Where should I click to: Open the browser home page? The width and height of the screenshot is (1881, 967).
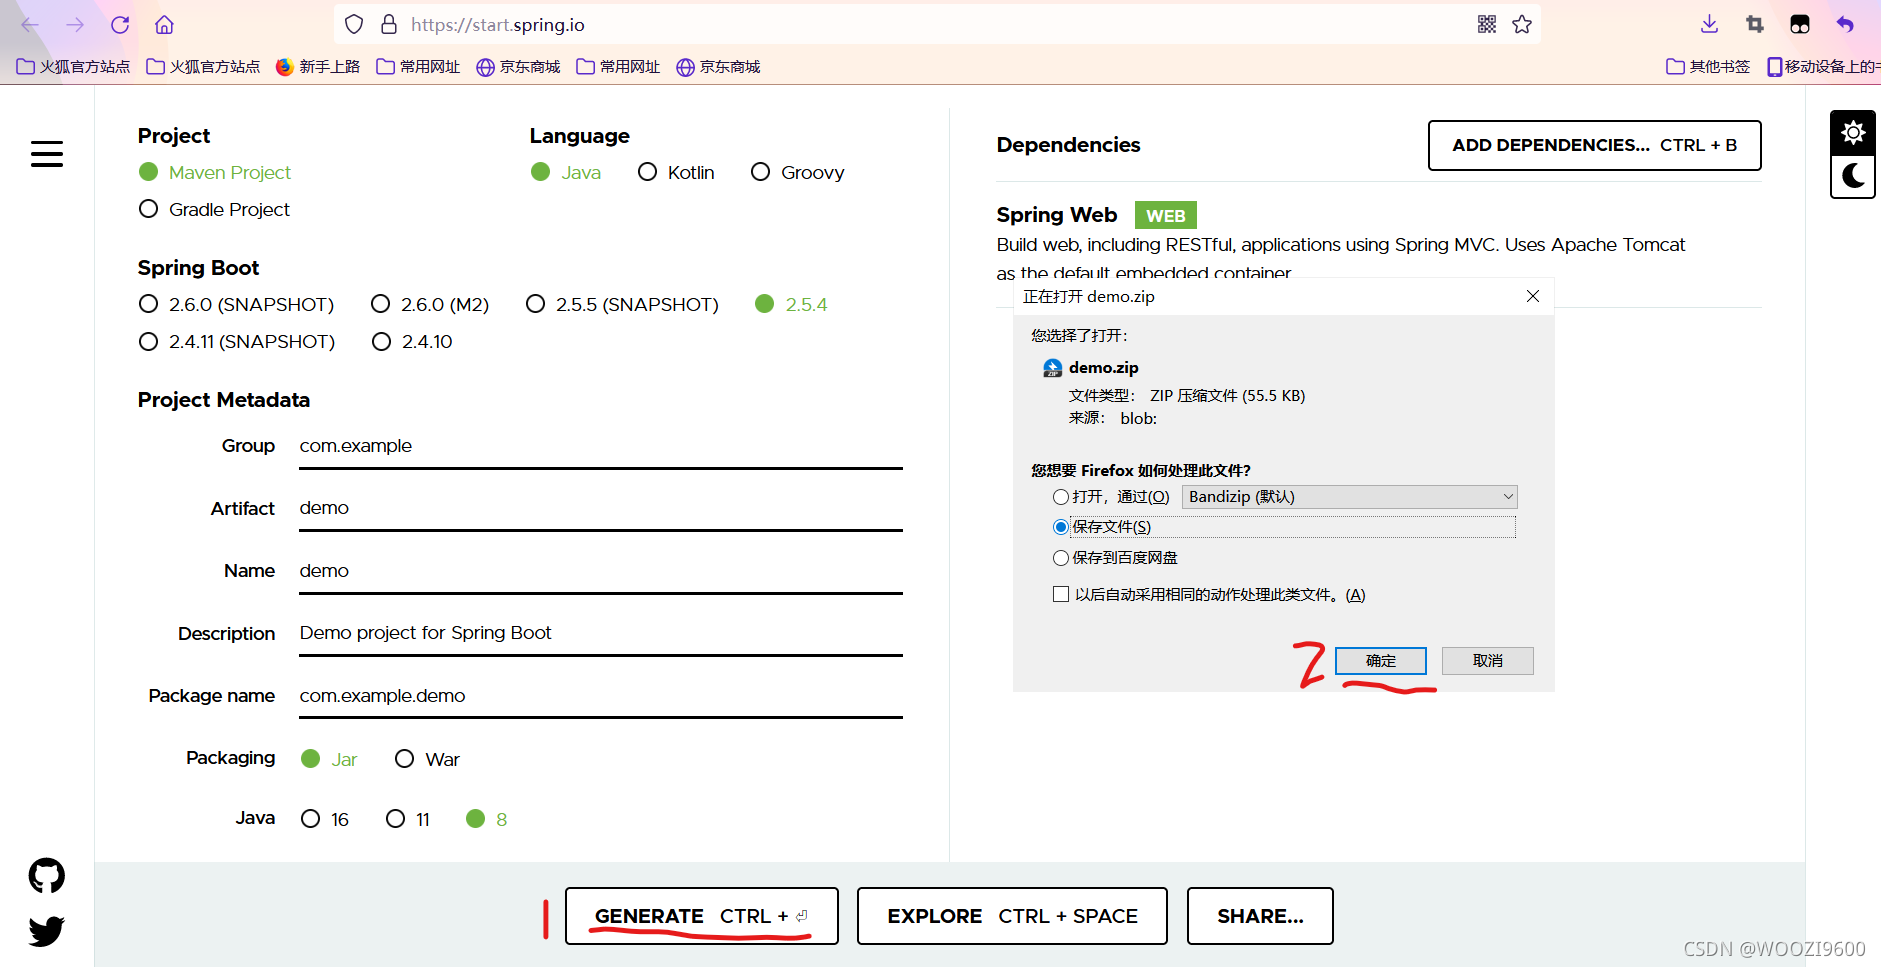(x=165, y=25)
